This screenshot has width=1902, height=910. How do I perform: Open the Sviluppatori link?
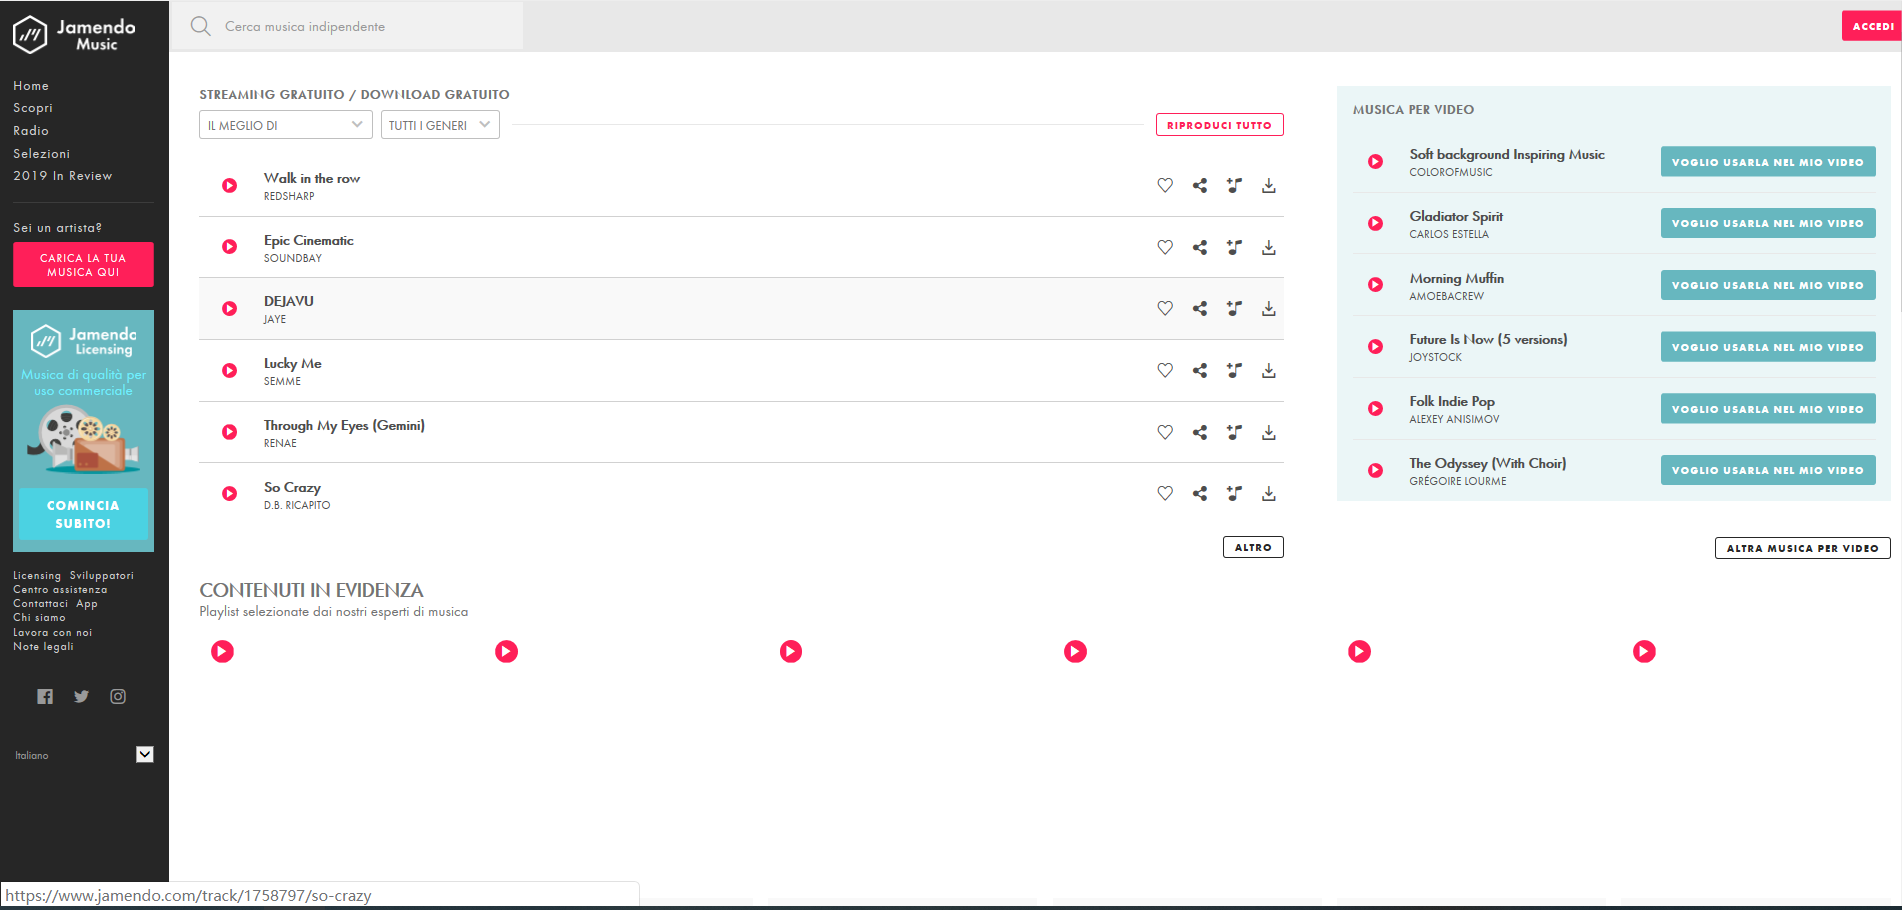[102, 576]
